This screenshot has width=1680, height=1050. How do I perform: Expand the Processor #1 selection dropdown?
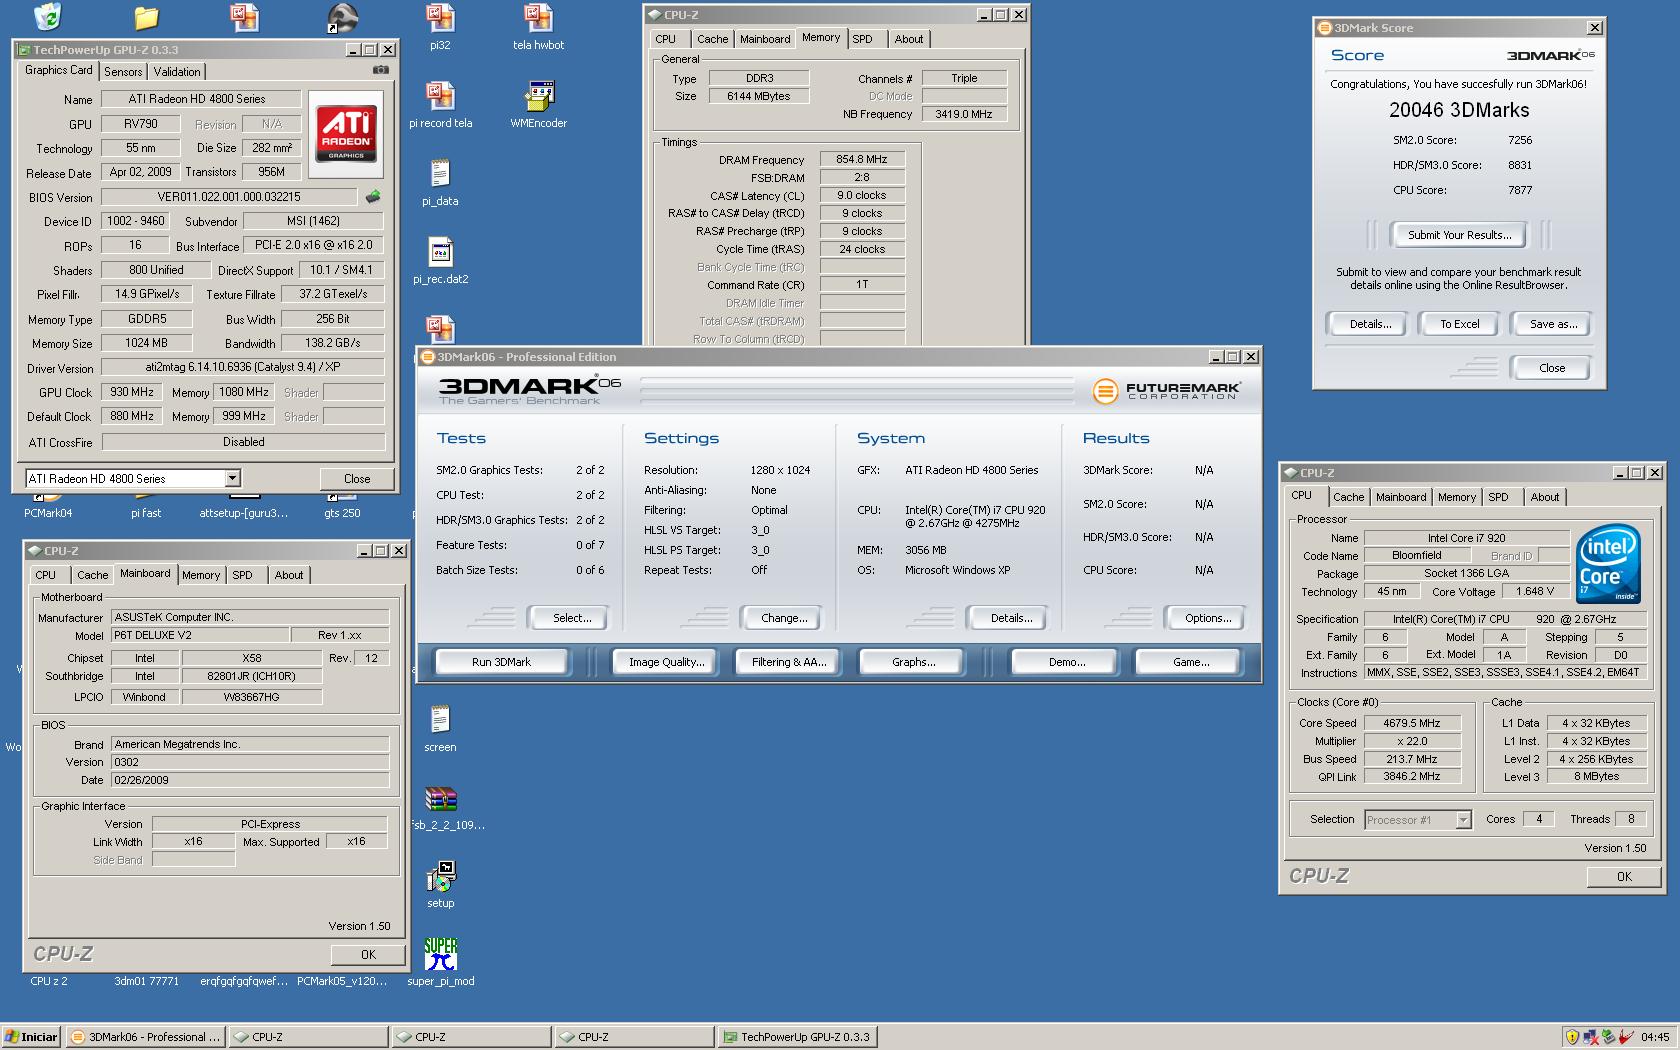(1463, 820)
